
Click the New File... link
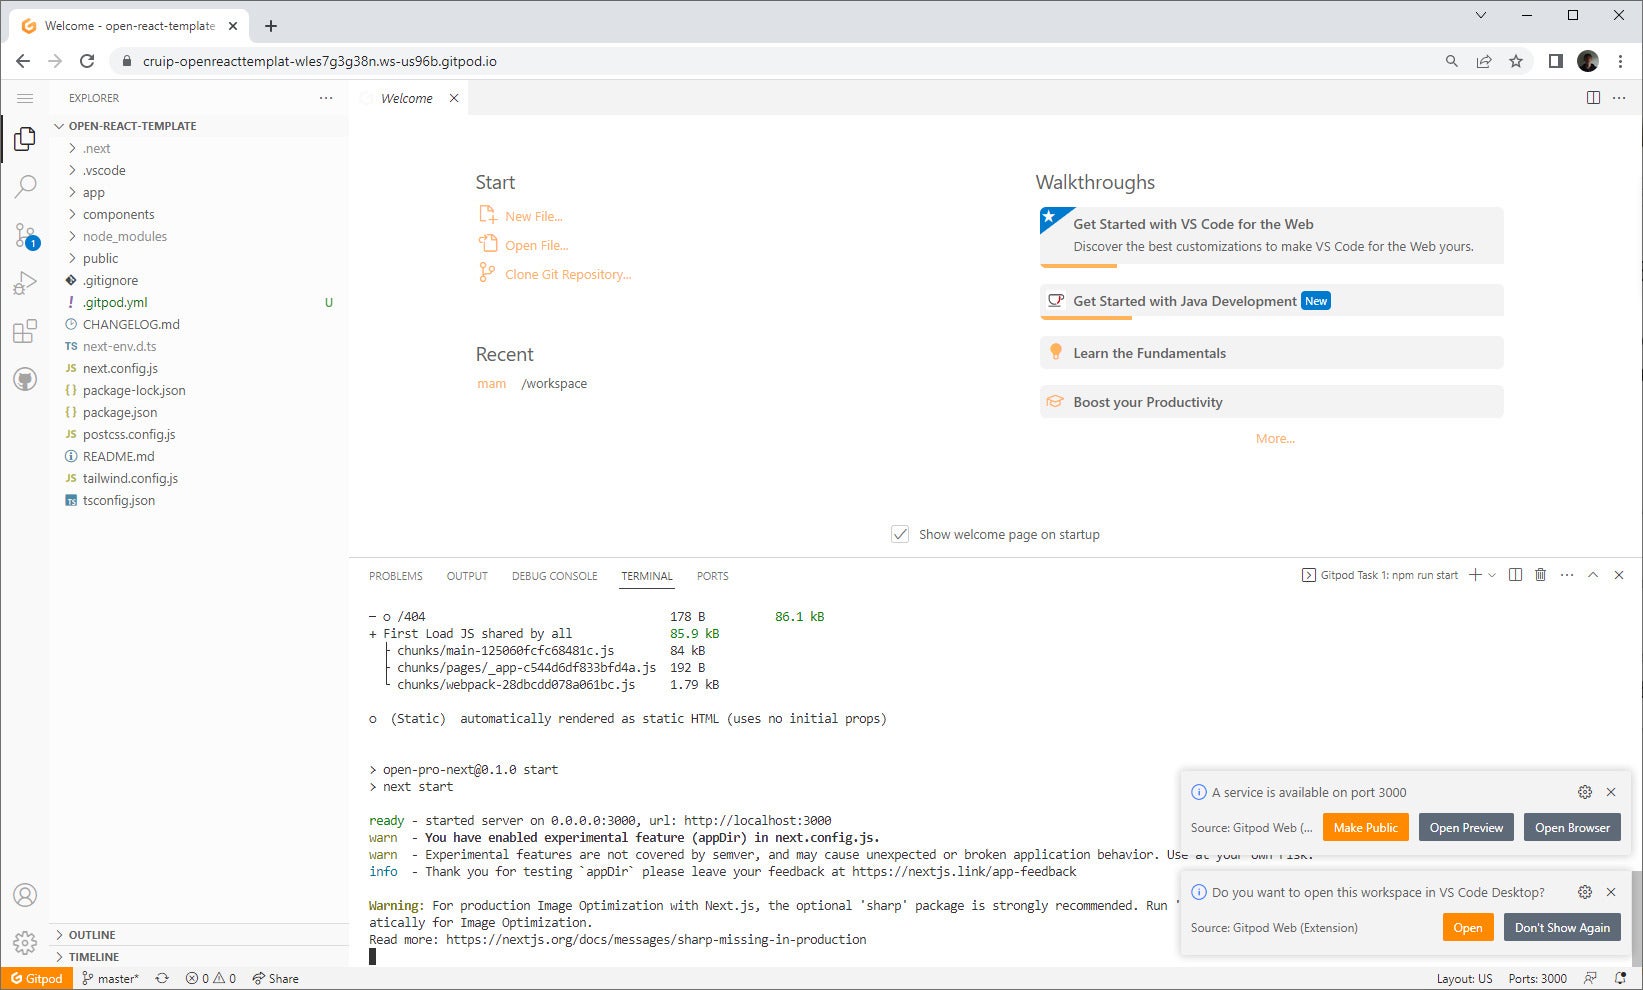[533, 216]
